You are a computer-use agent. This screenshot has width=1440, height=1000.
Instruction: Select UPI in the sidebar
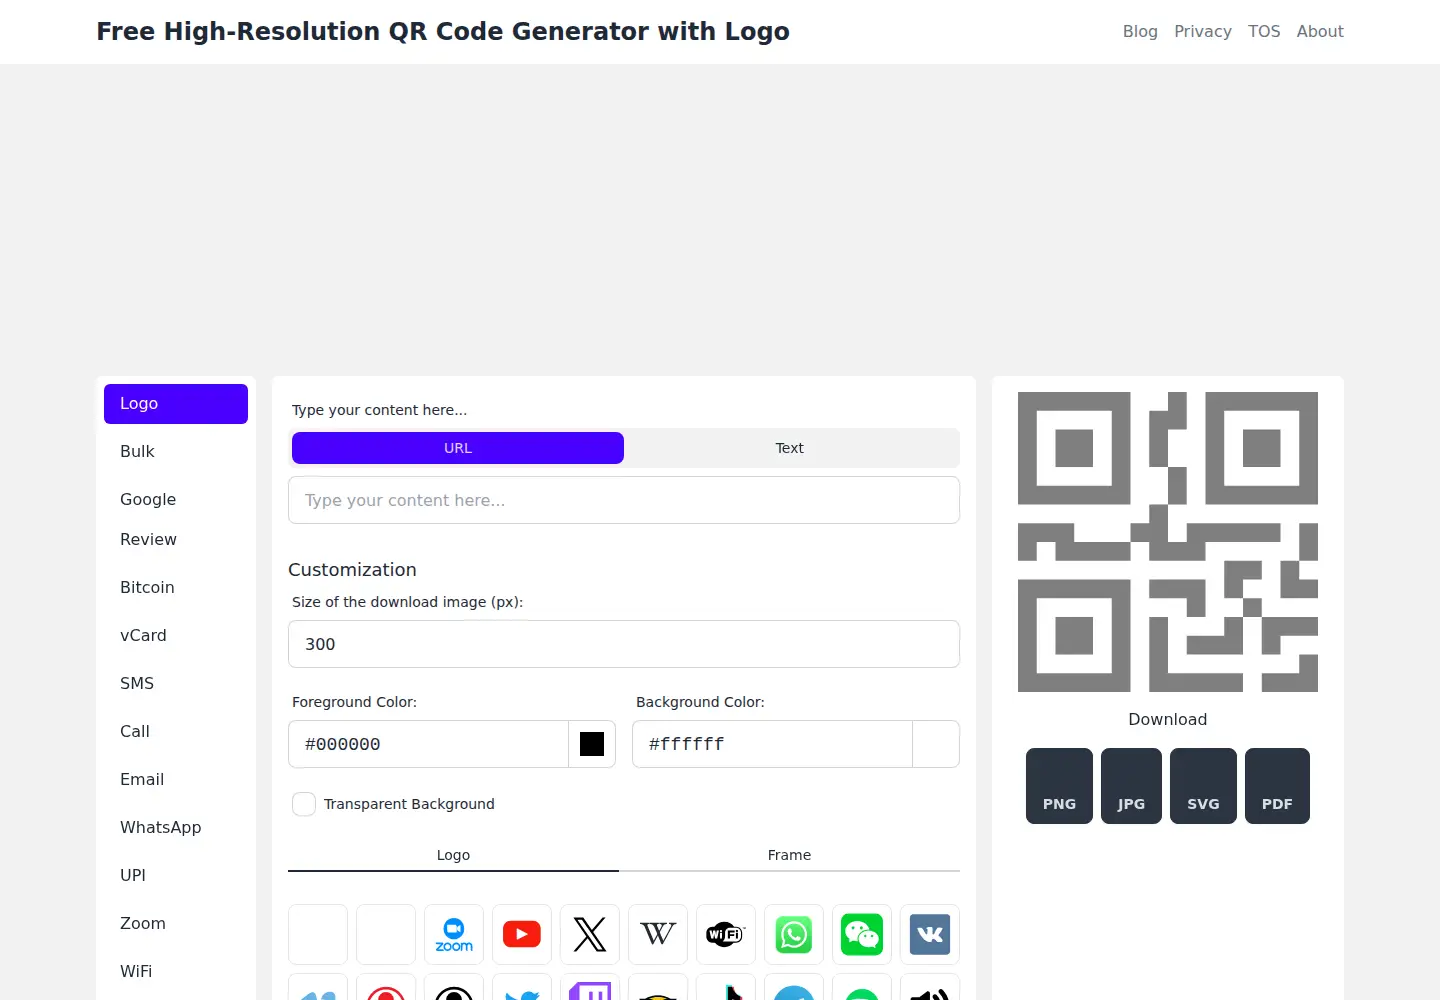point(176,876)
